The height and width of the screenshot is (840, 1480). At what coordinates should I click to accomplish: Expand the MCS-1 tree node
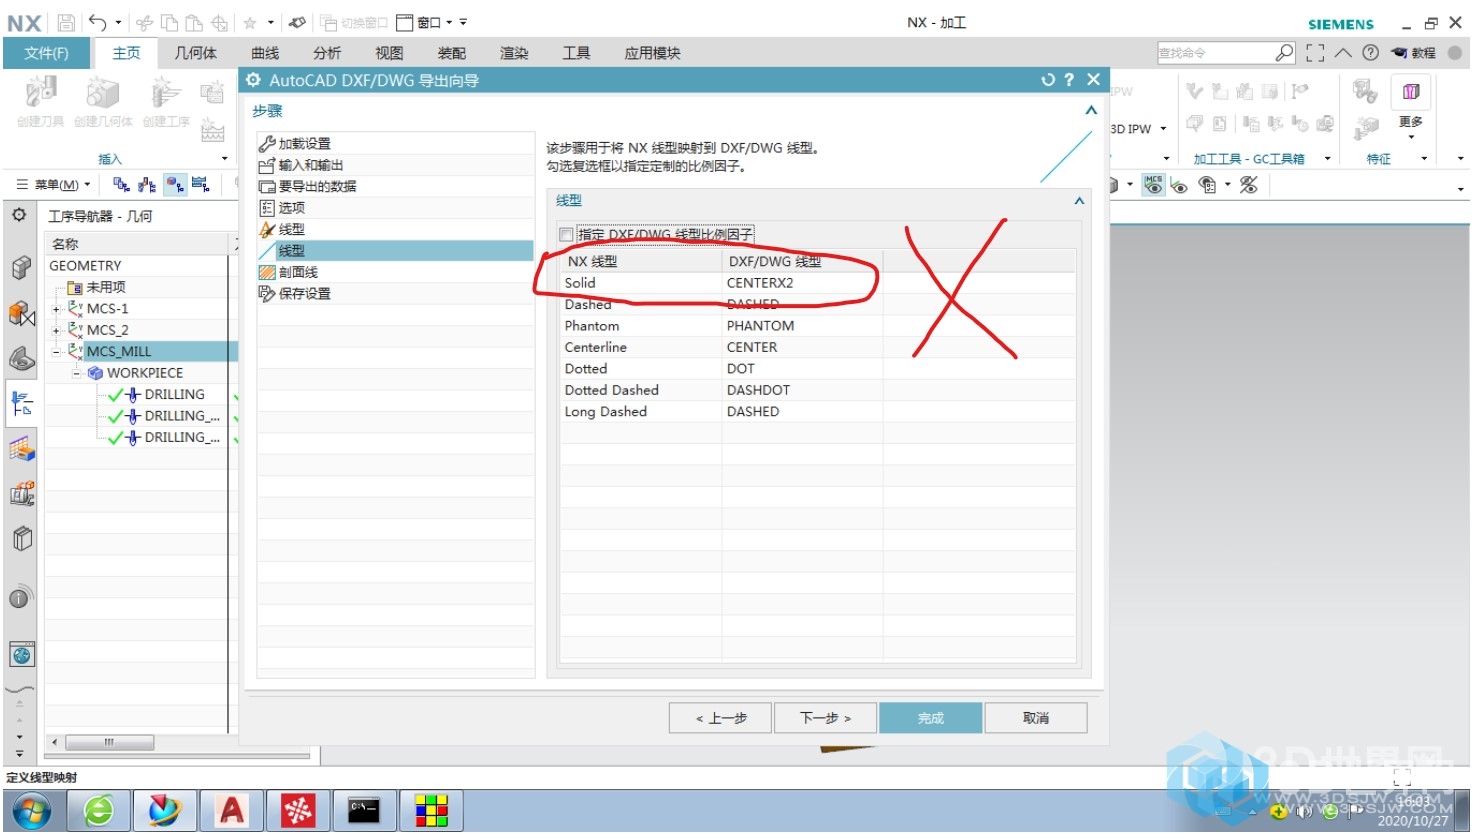click(57, 309)
